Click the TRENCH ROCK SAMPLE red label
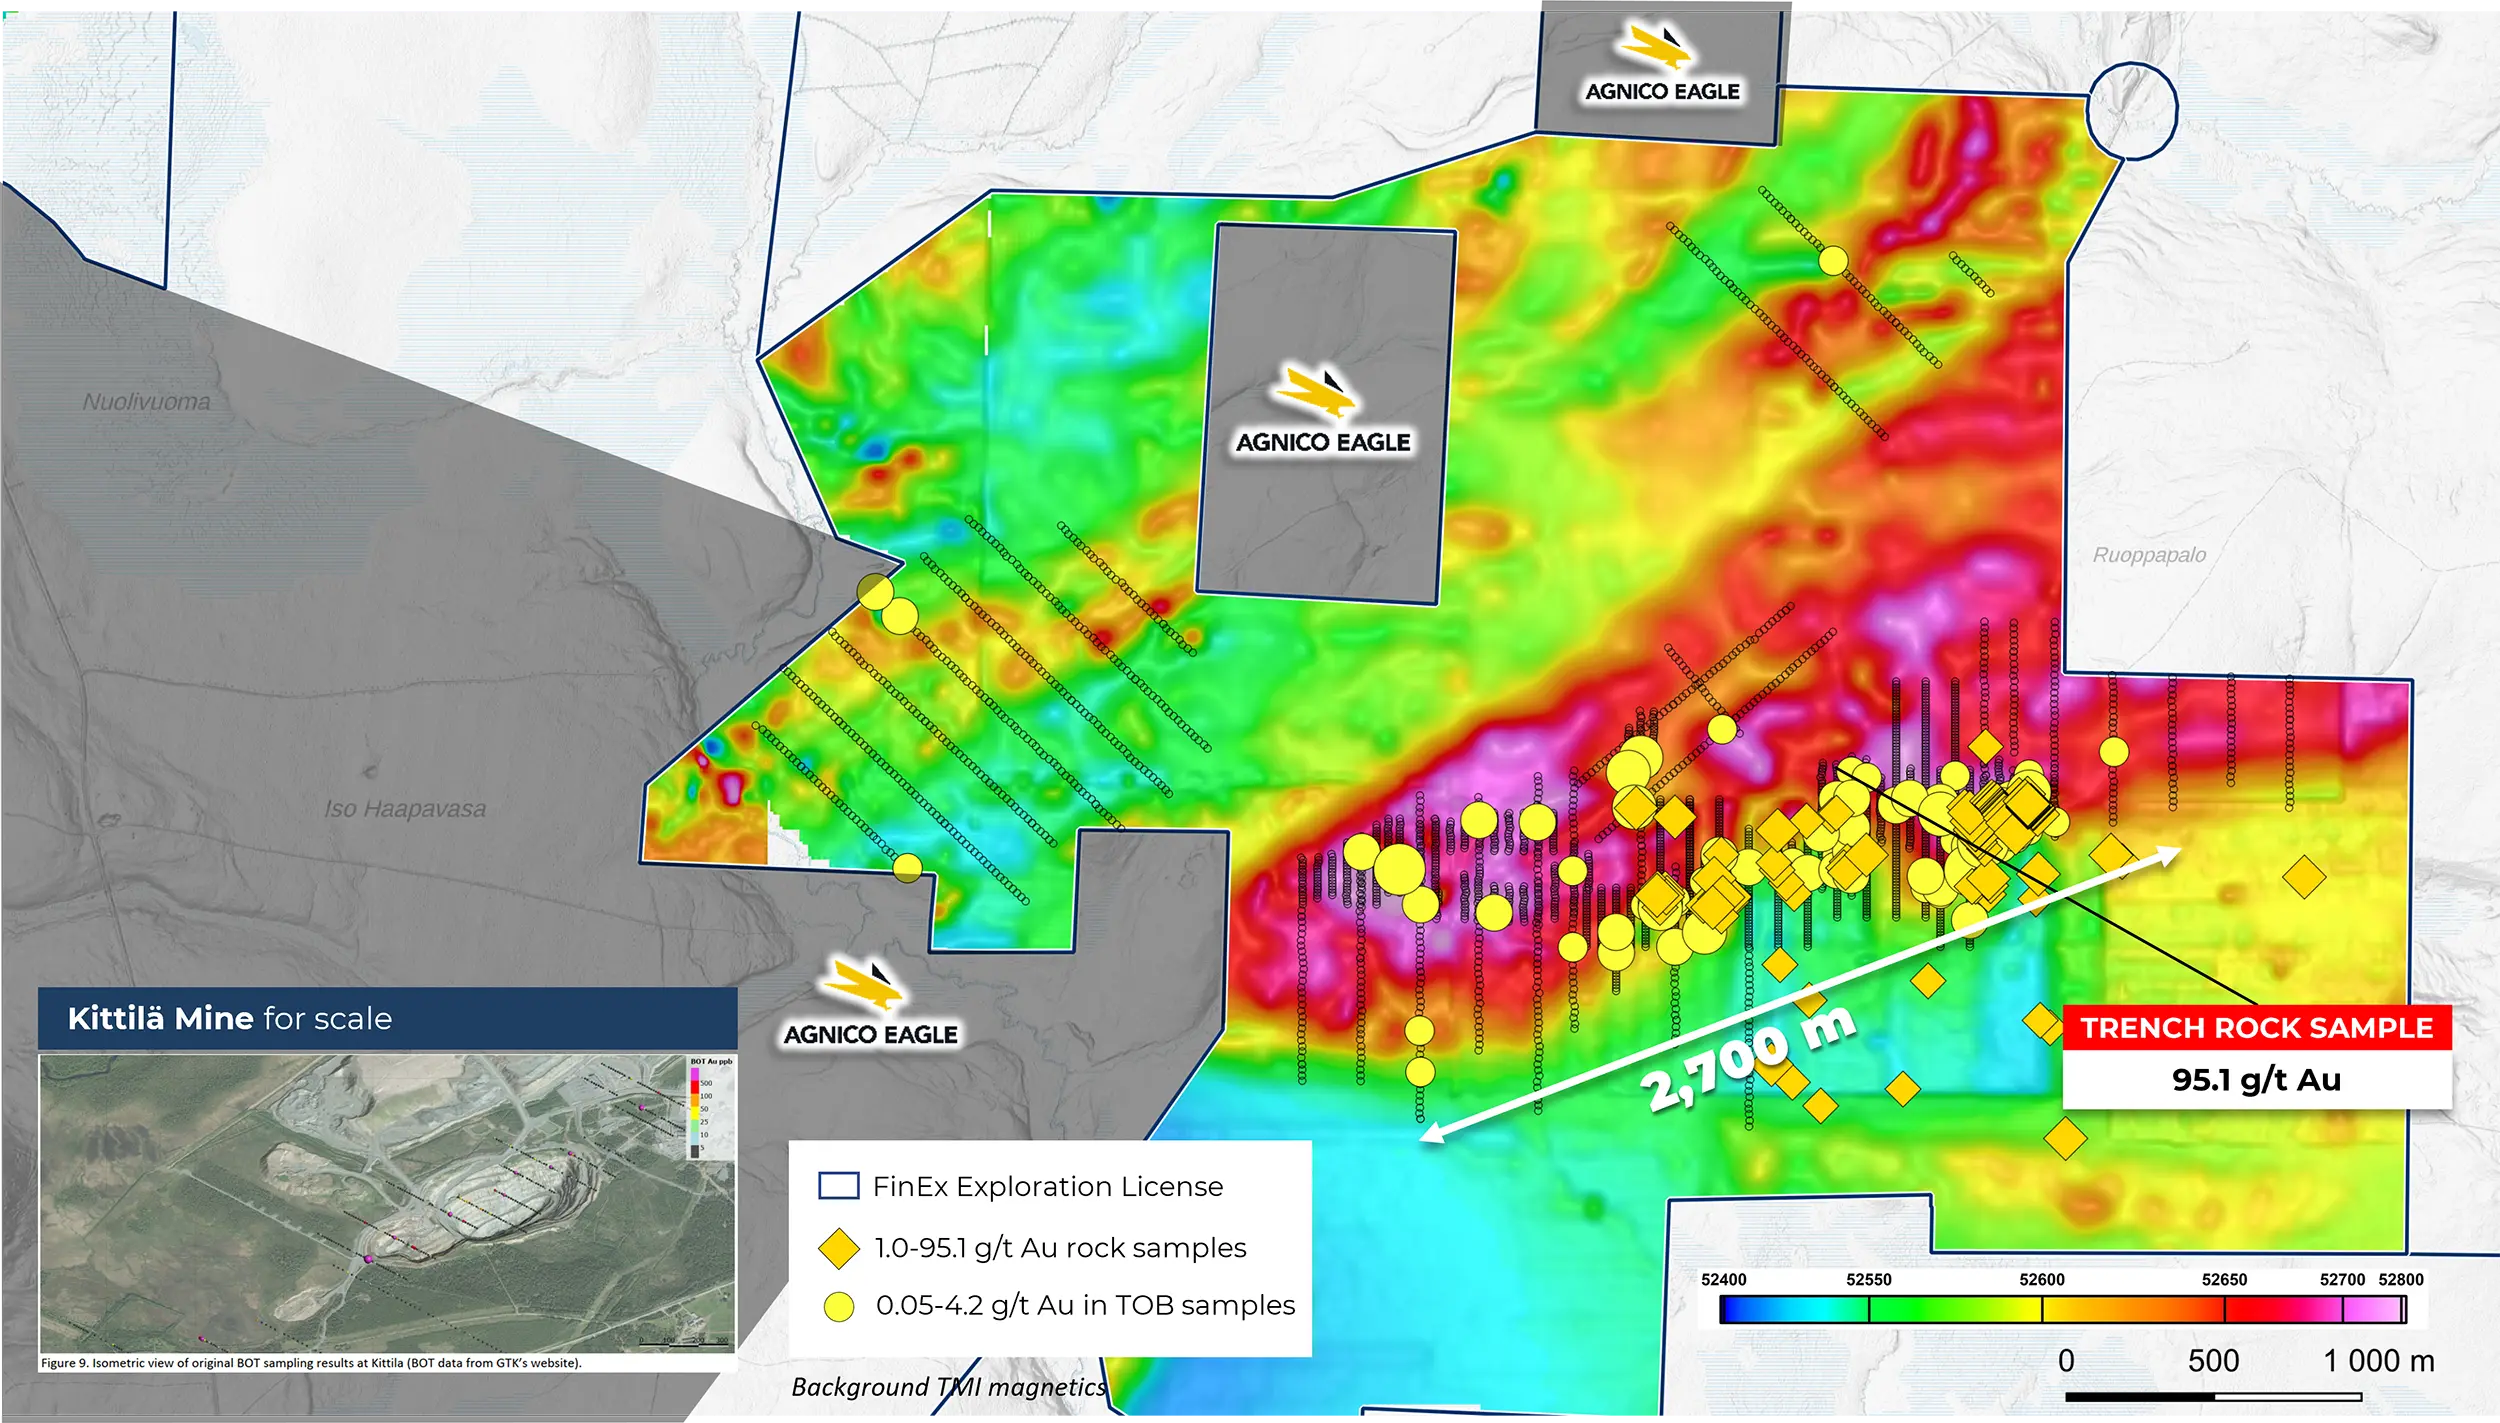 tap(2256, 1028)
